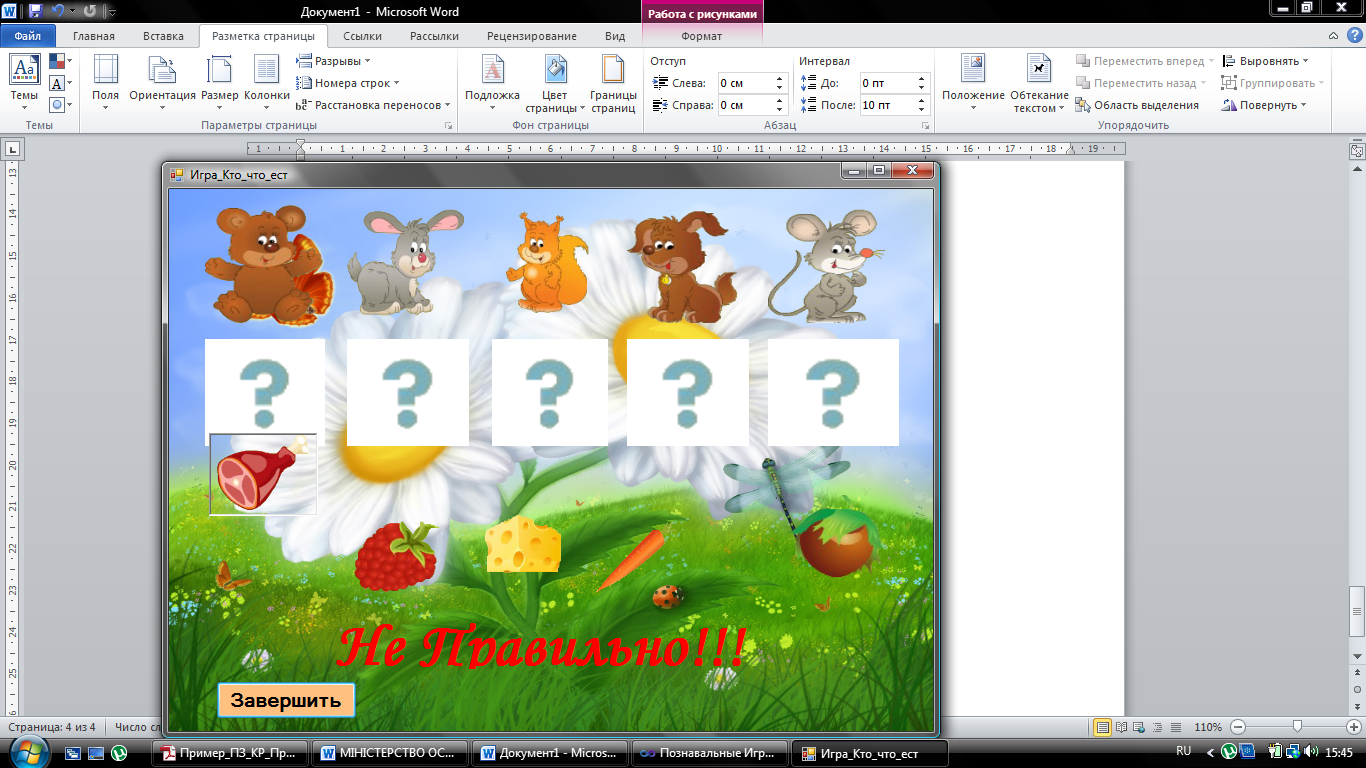
Task: Open the Поля margins menu
Action: (105, 82)
